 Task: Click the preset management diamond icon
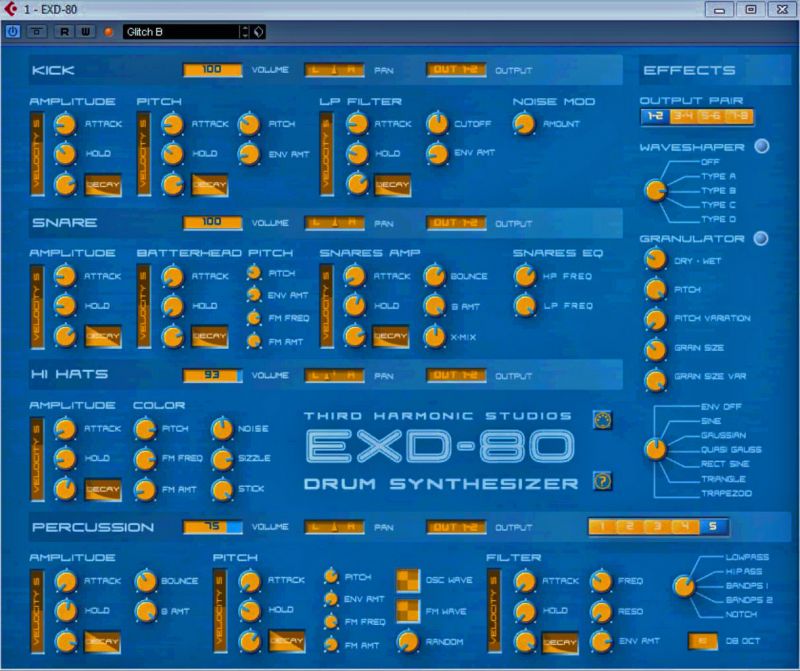[259, 32]
